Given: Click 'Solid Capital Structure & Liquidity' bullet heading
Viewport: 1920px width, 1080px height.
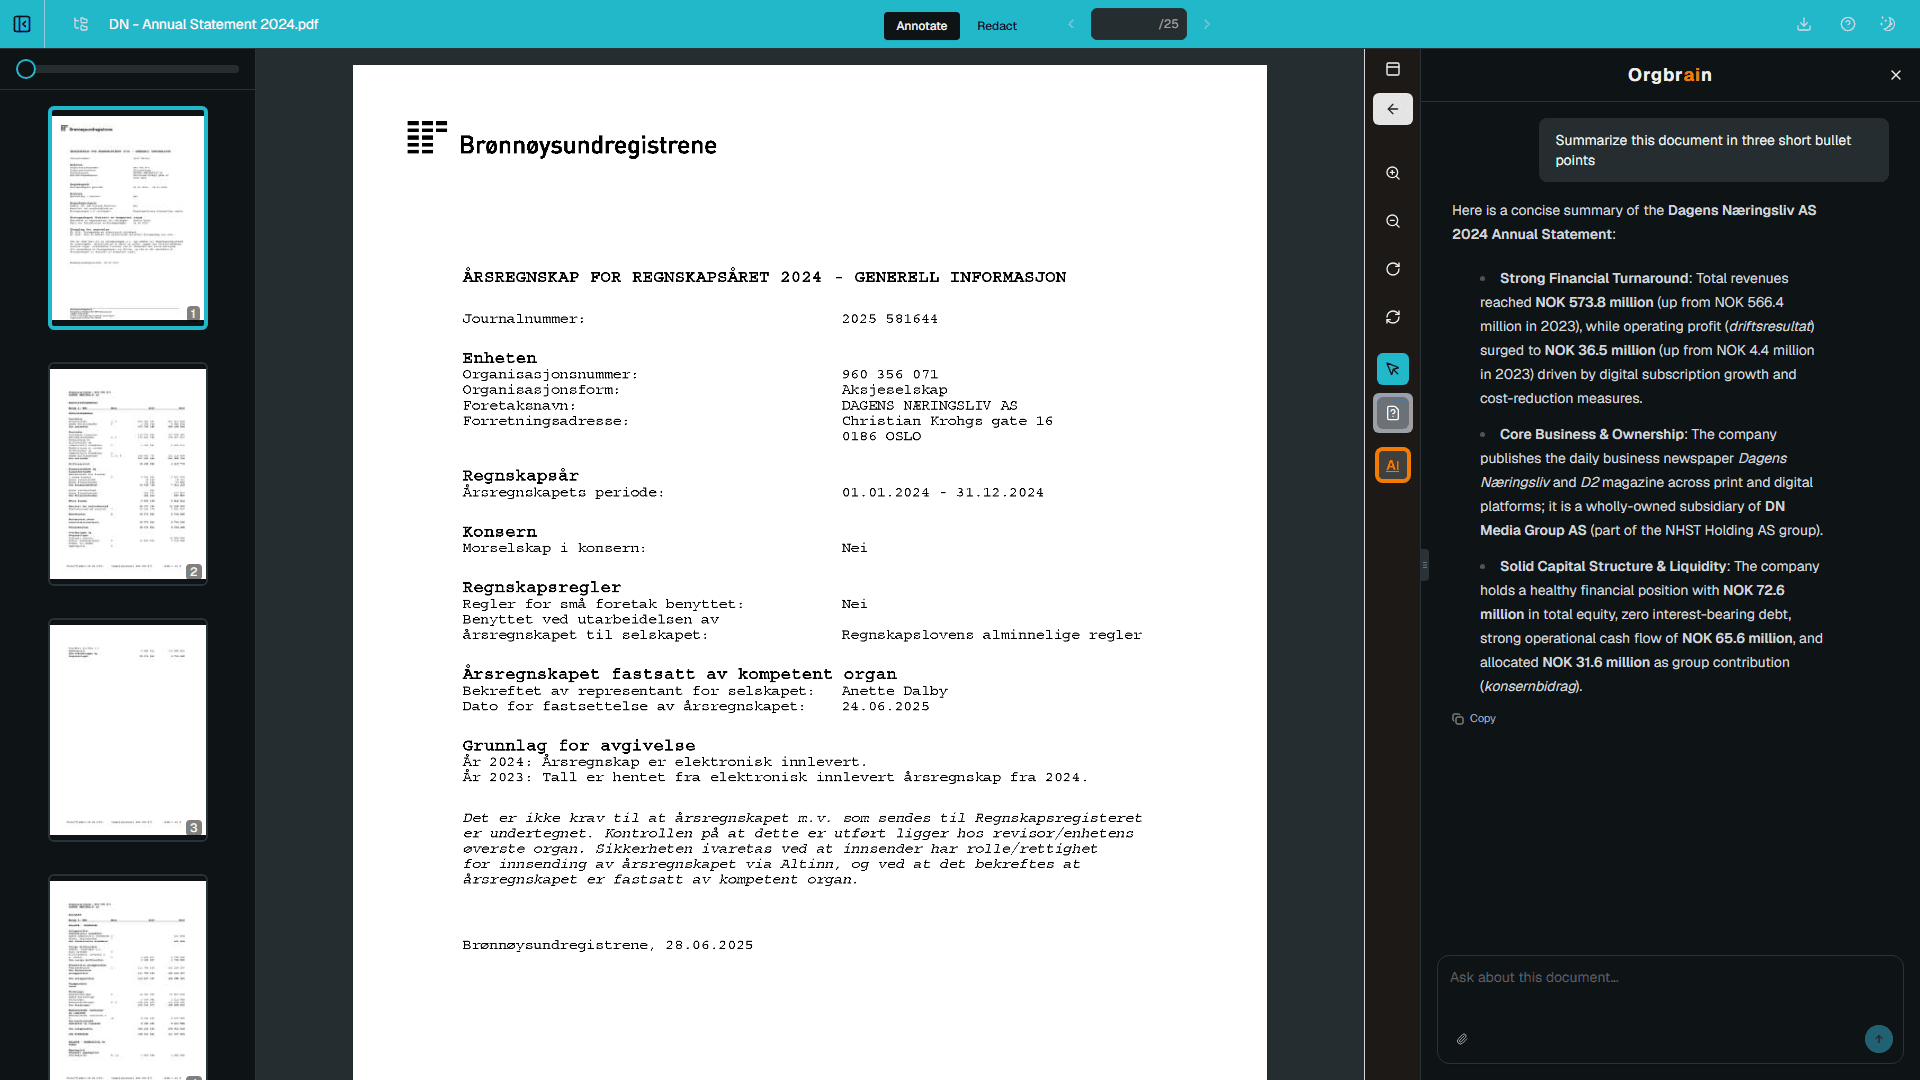Looking at the screenshot, I should coord(1613,566).
